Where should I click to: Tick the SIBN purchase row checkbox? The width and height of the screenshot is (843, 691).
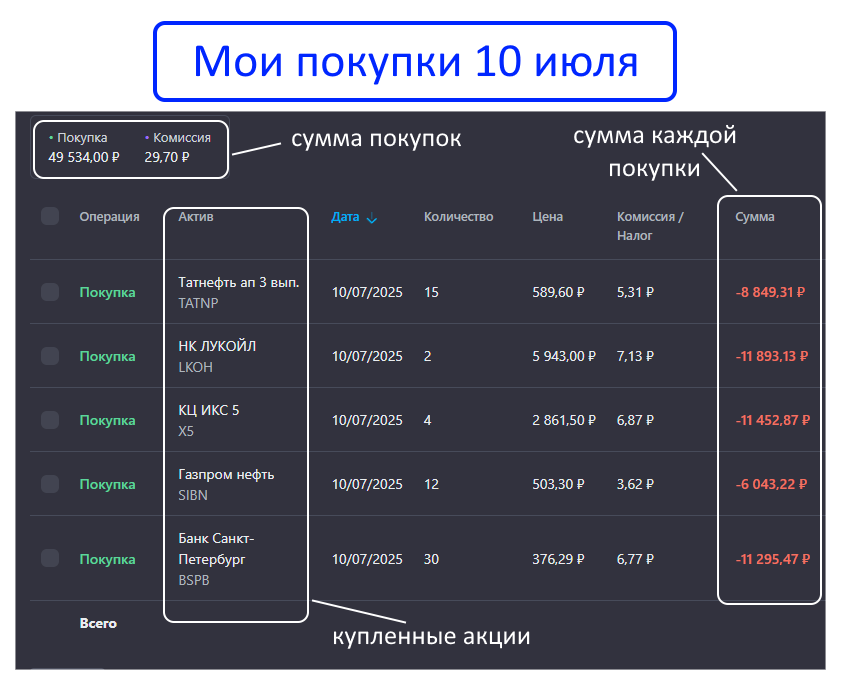[50, 484]
